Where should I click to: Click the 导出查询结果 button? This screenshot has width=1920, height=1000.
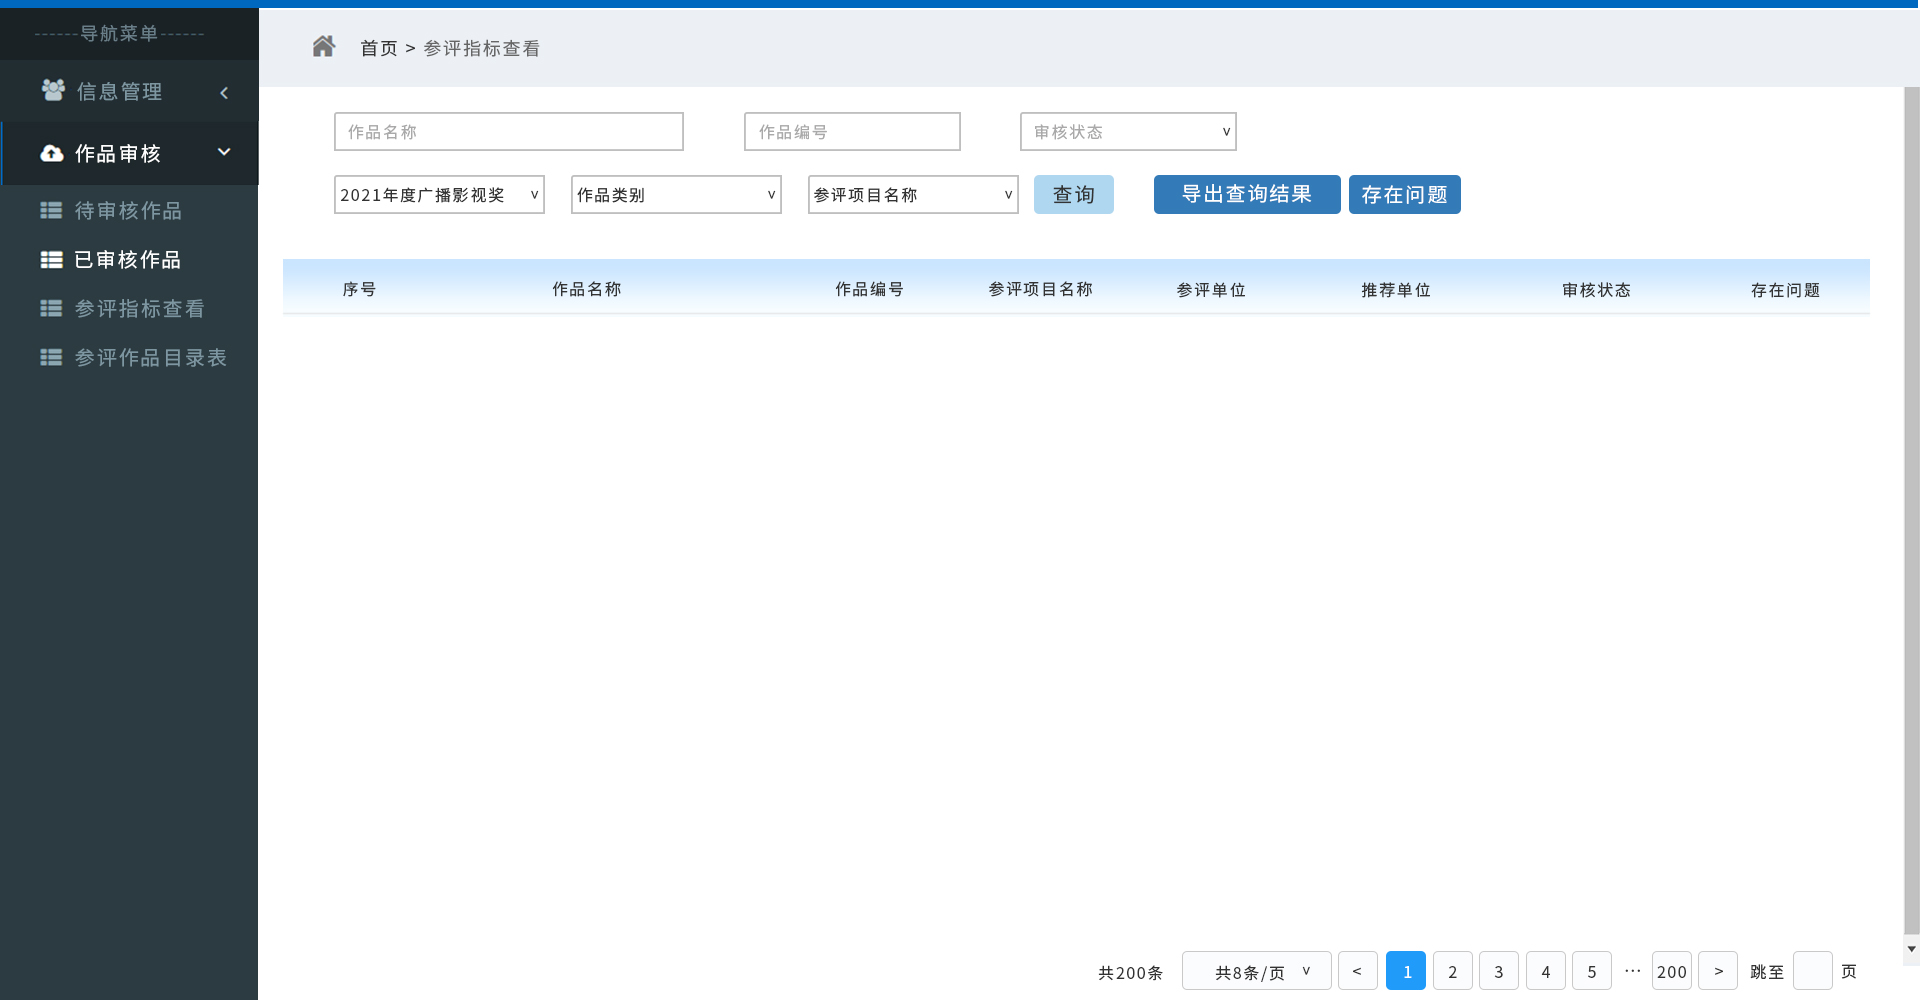(1246, 195)
